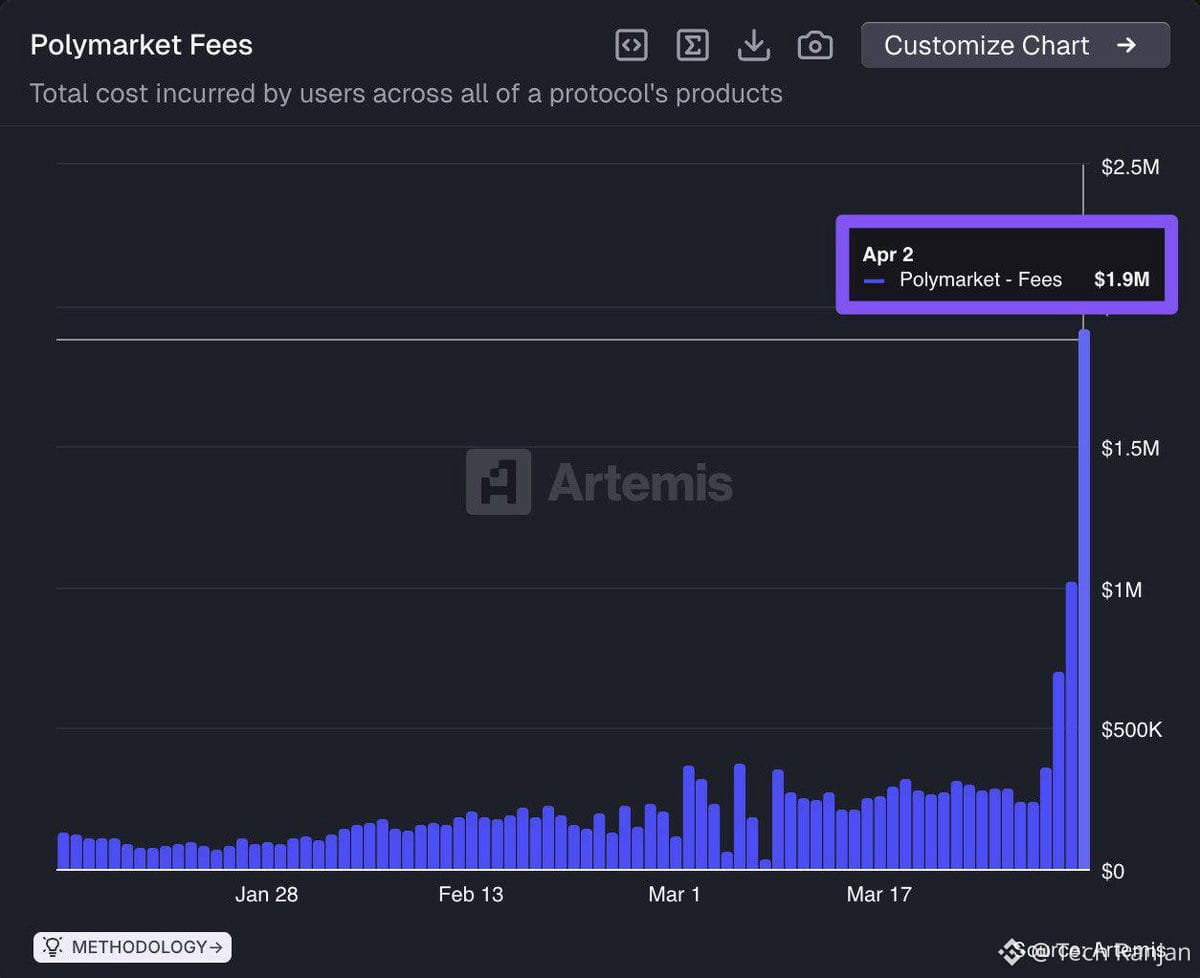Click the $2.5M y-axis label
This screenshot has width=1200, height=978.
pos(1130,167)
